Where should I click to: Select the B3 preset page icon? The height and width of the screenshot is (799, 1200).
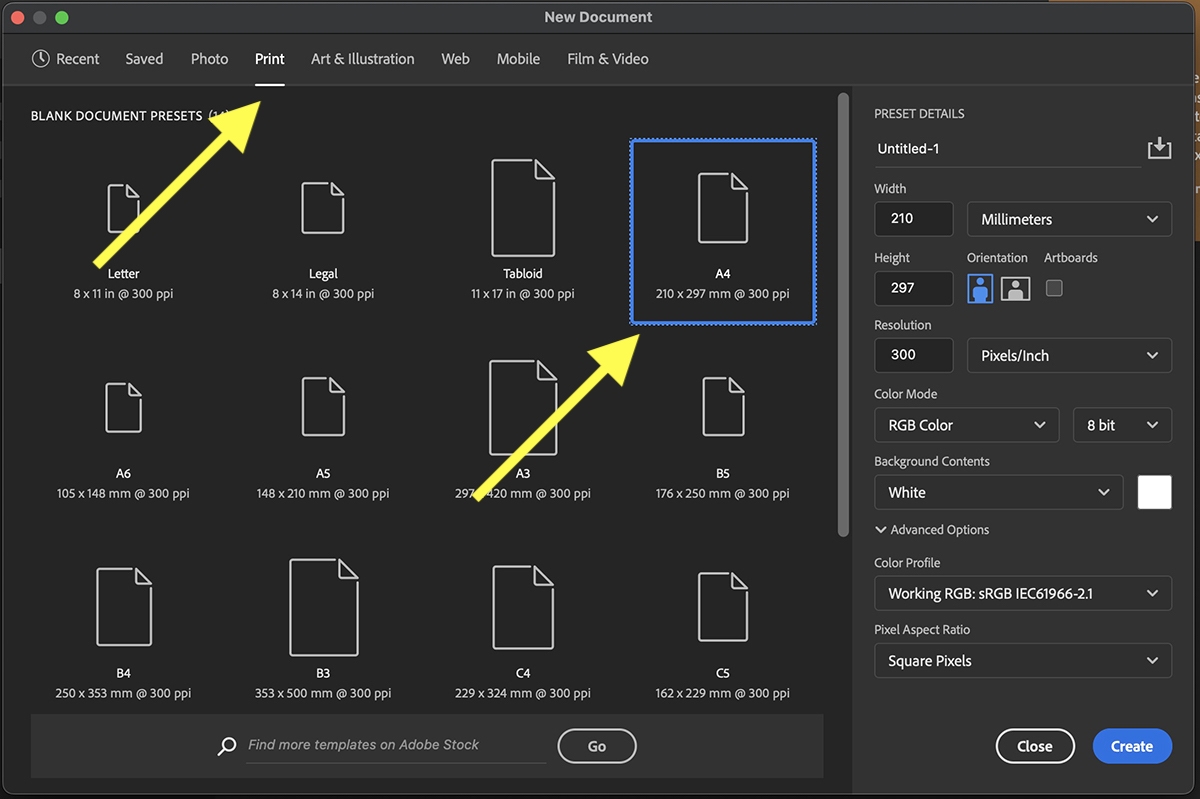(x=323, y=607)
